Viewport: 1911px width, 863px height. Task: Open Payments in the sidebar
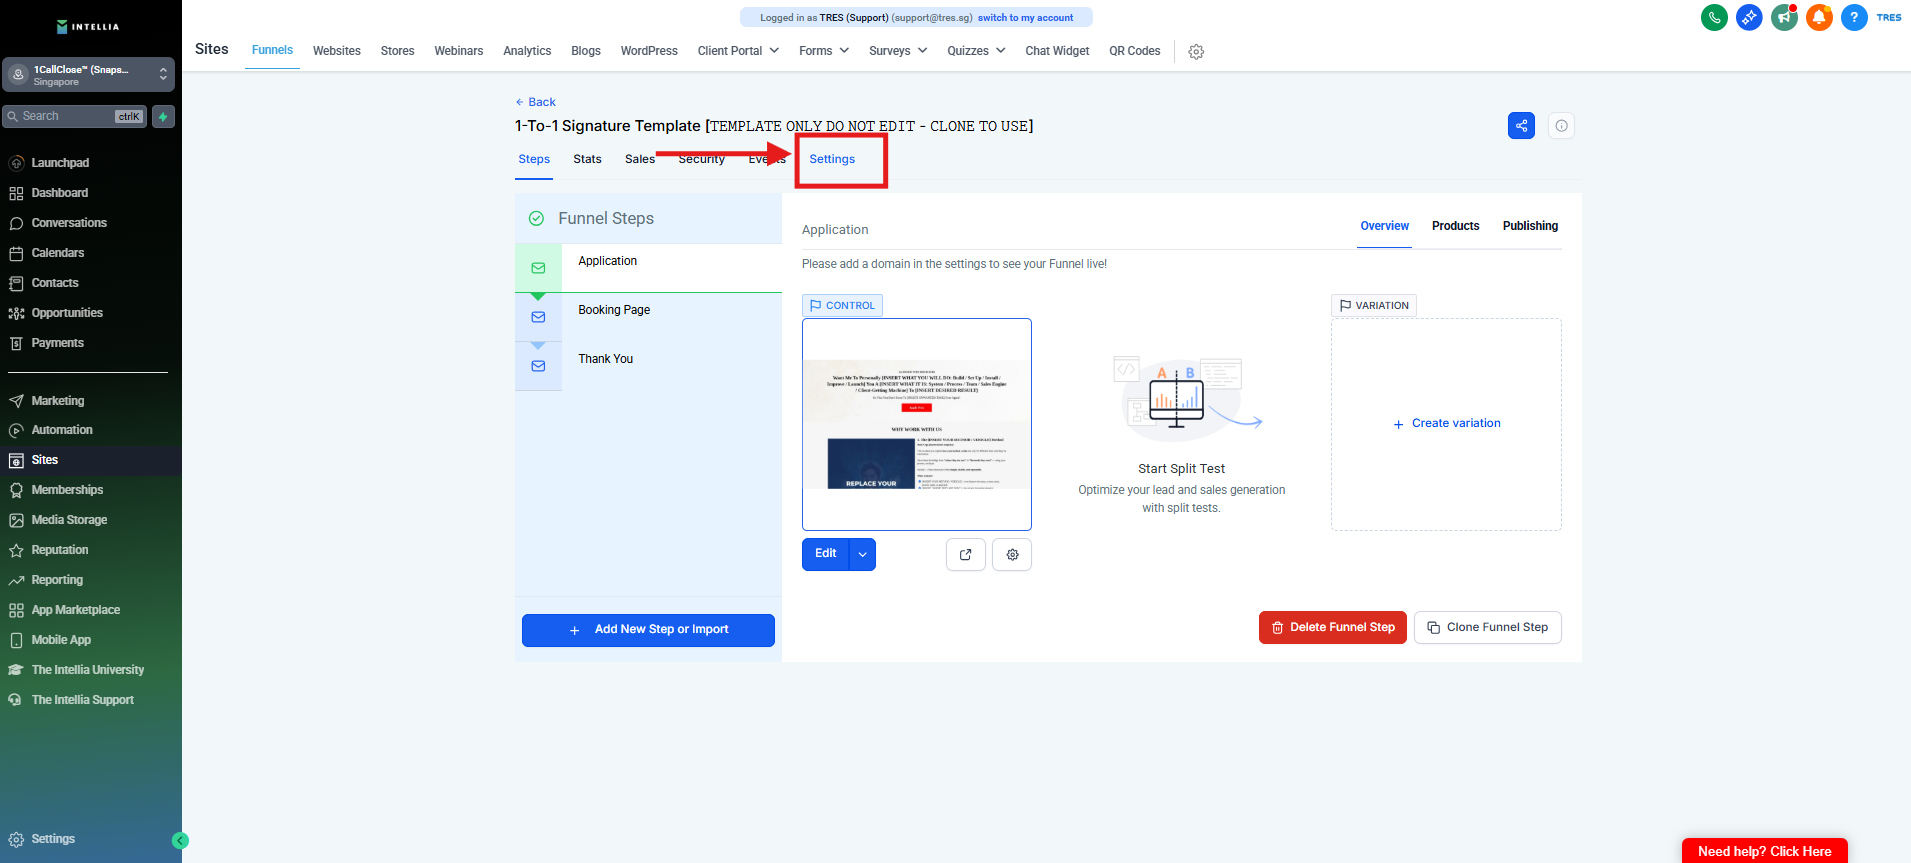tap(58, 343)
